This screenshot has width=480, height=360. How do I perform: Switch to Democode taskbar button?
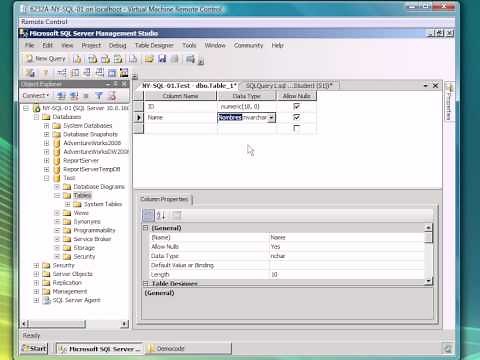pyautogui.click(x=188, y=349)
